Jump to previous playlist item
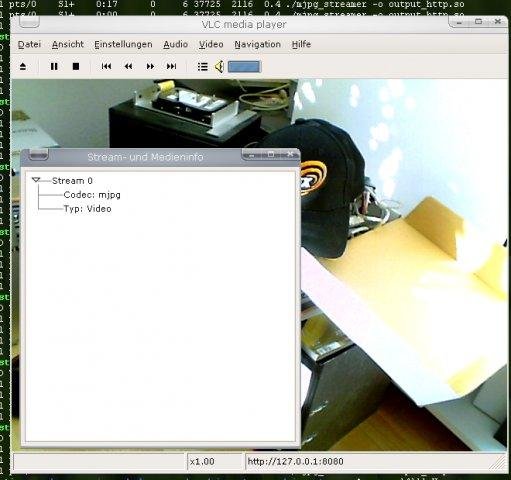511x480 pixels. click(106, 67)
